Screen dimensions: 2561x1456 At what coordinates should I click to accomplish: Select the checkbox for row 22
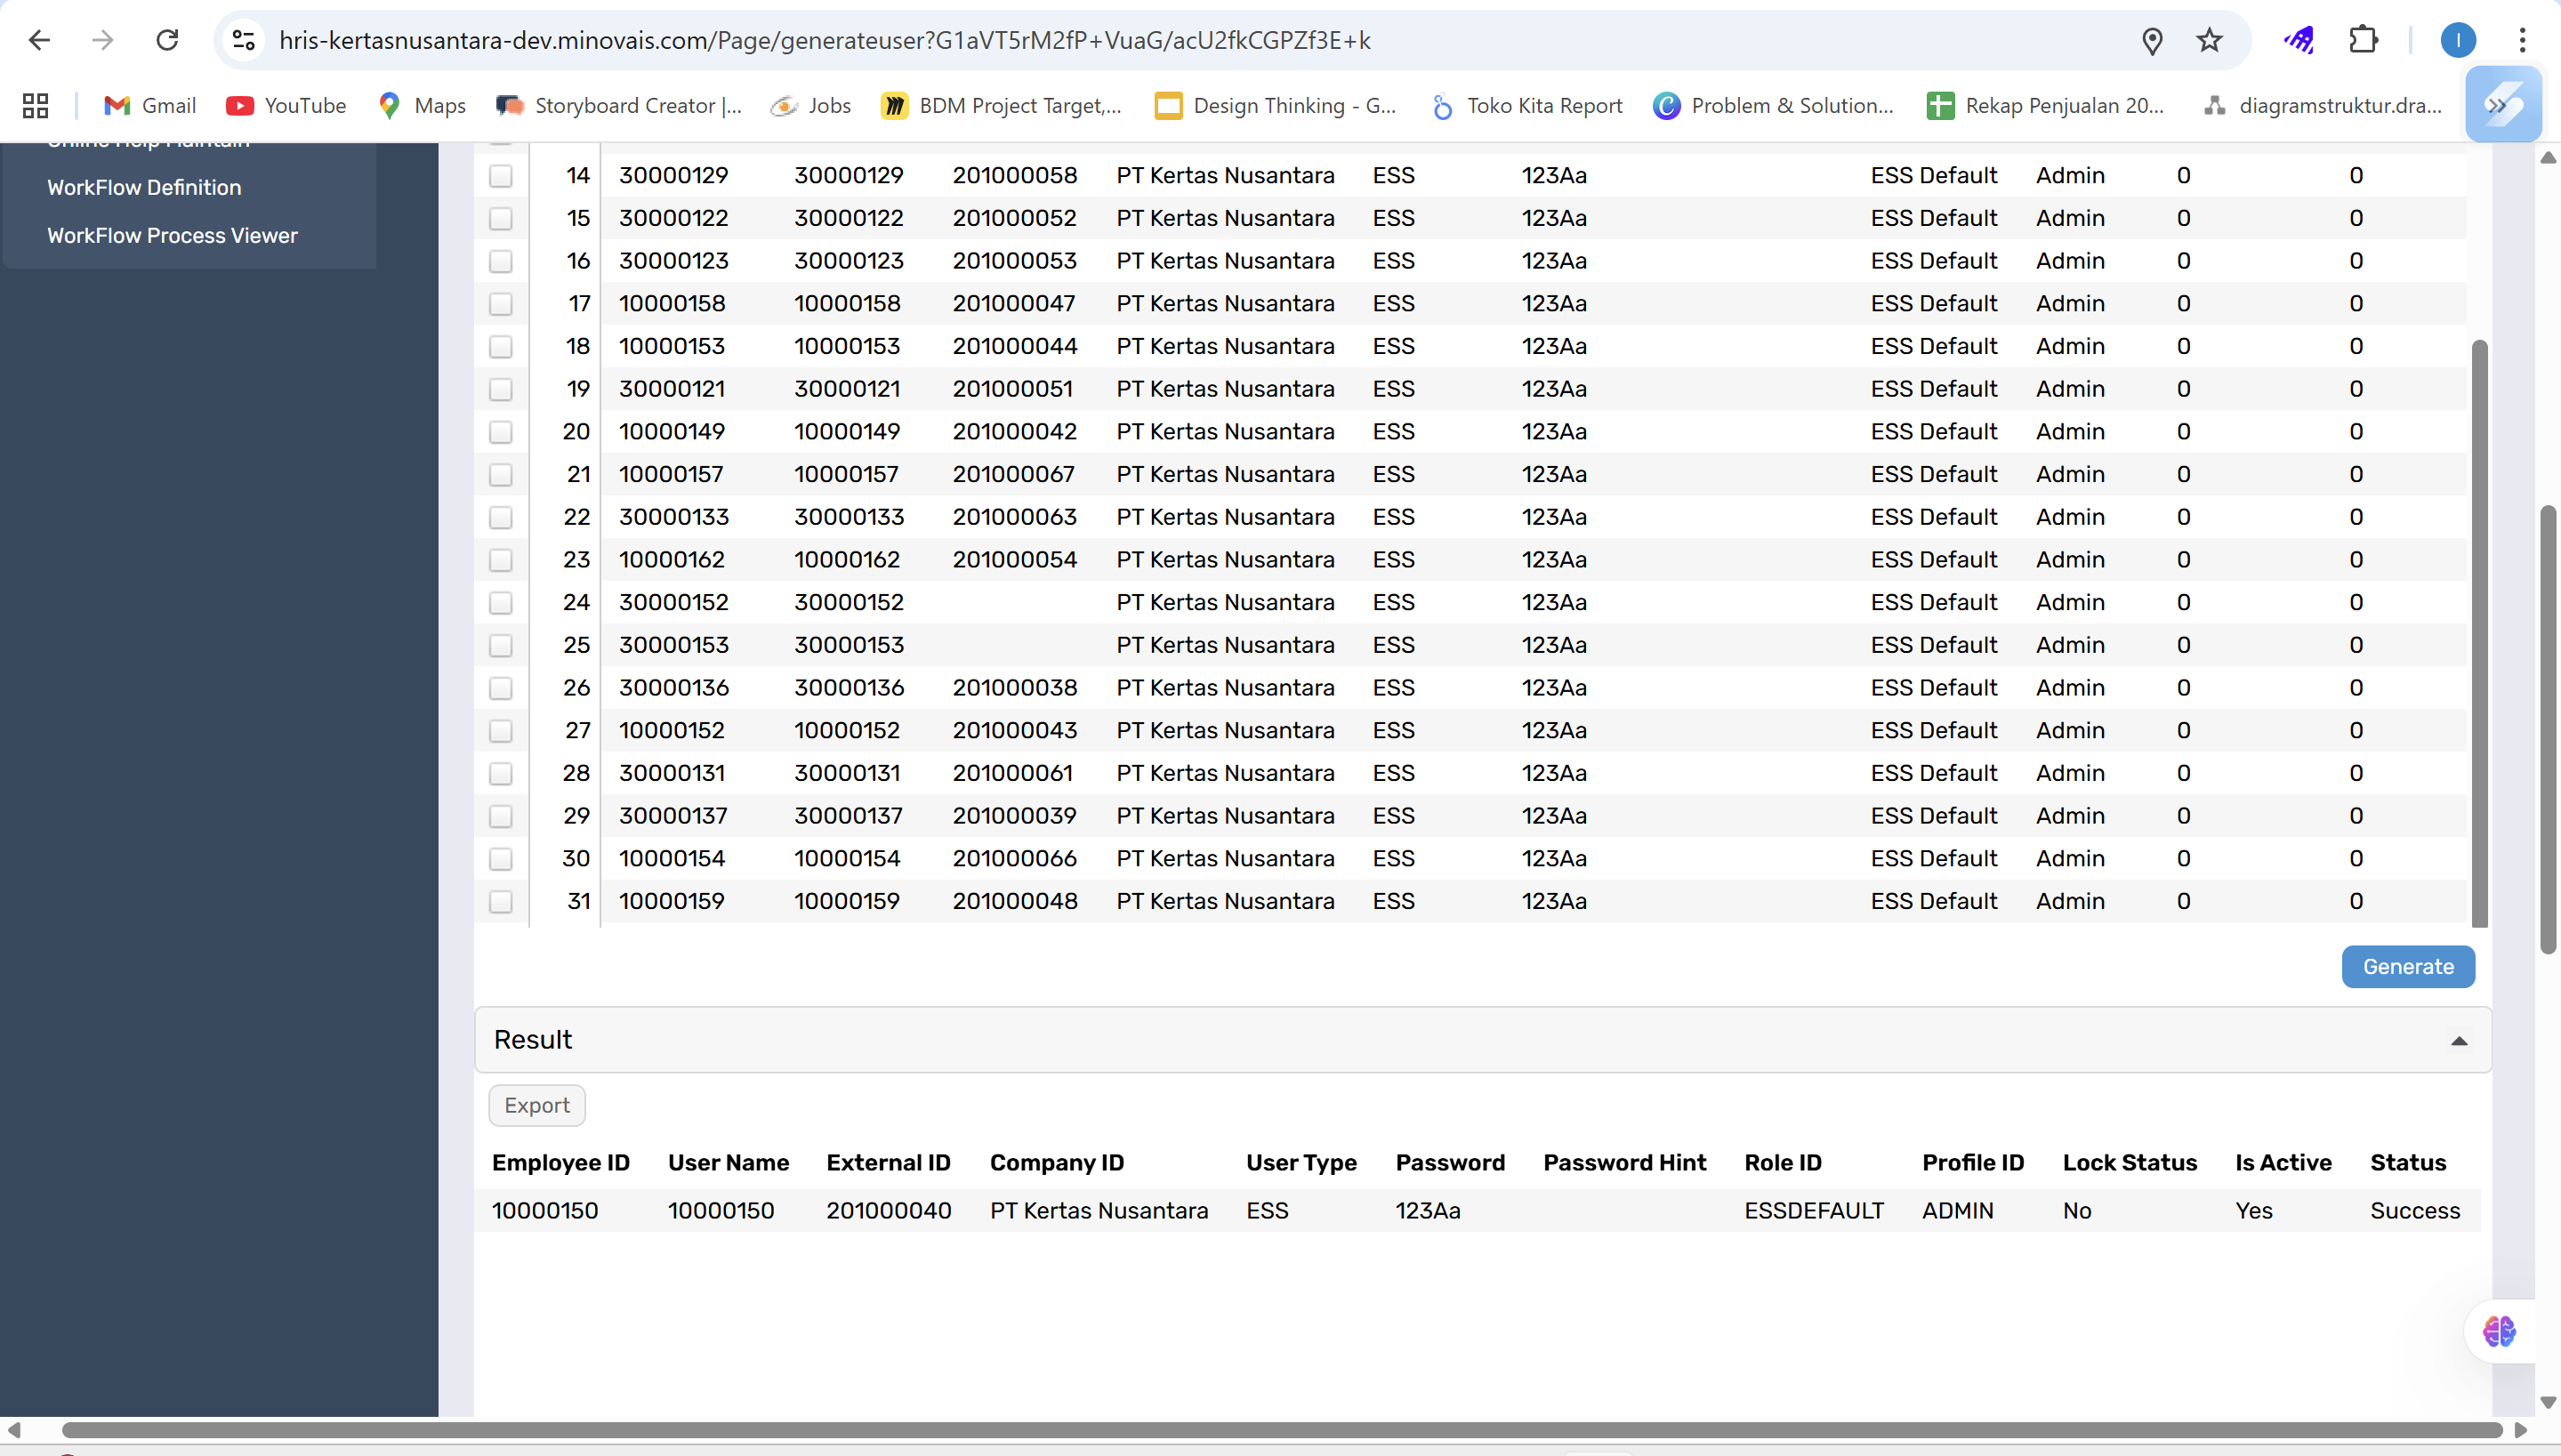point(501,517)
